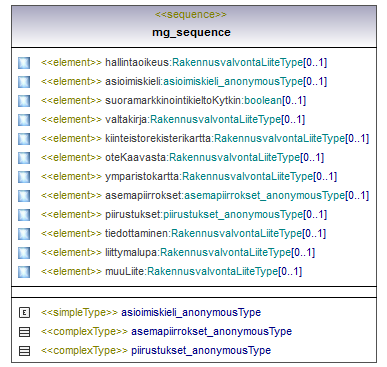Select the <<sequence>> stereotype label

point(191,14)
